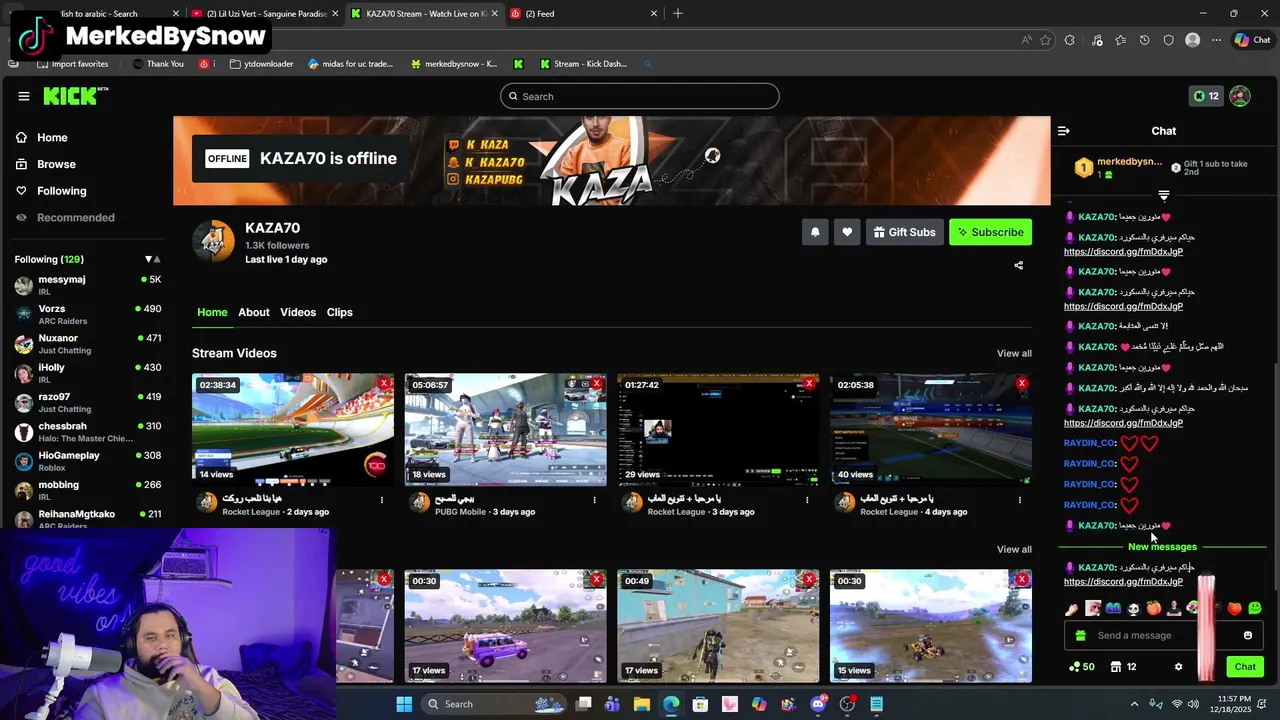Open Edge extensions icon
The width and height of the screenshot is (1280, 720).
click(x=1070, y=40)
